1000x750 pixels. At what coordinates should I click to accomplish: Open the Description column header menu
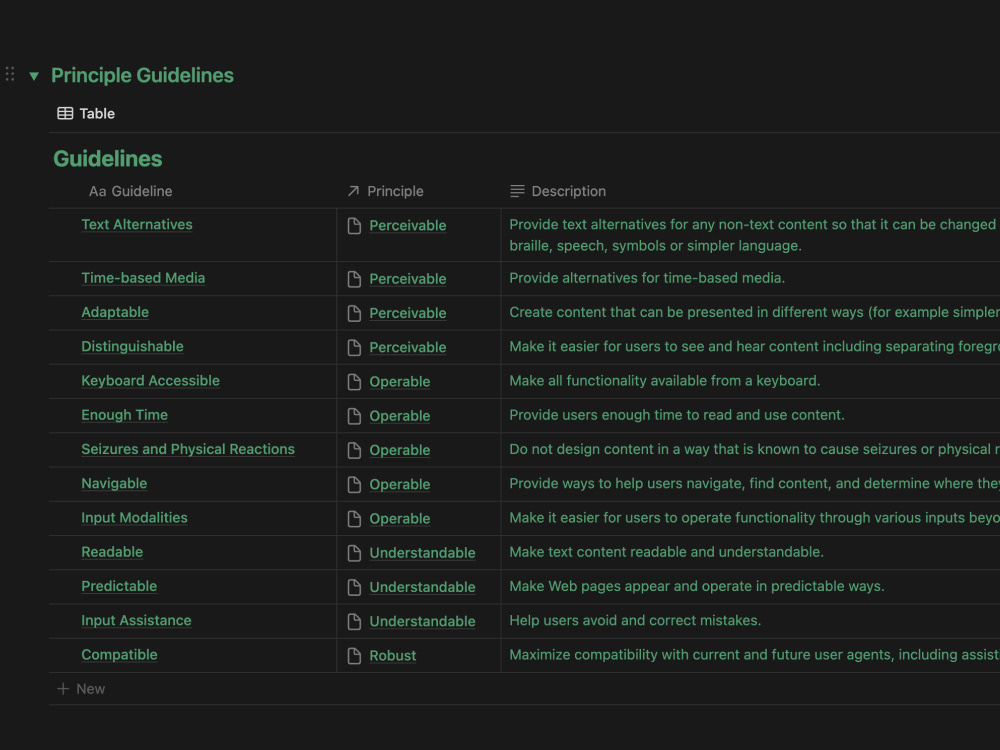click(x=751, y=191)
